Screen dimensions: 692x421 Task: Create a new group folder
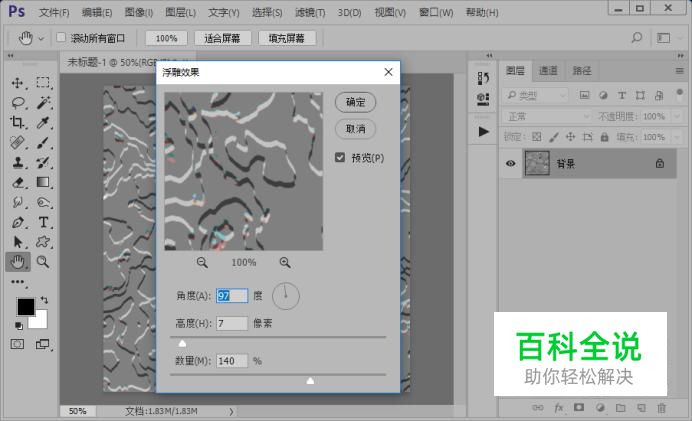[x=621, y=408]
